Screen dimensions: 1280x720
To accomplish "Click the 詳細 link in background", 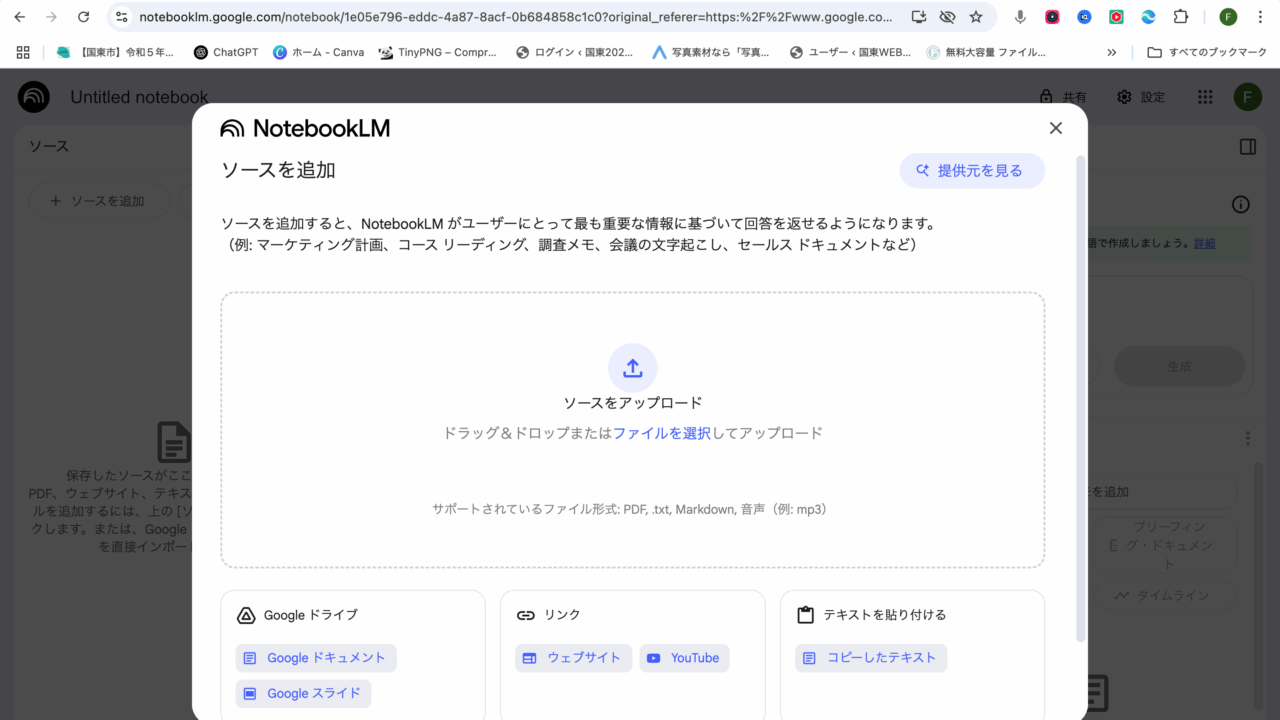I will (x=1204, y=243).
